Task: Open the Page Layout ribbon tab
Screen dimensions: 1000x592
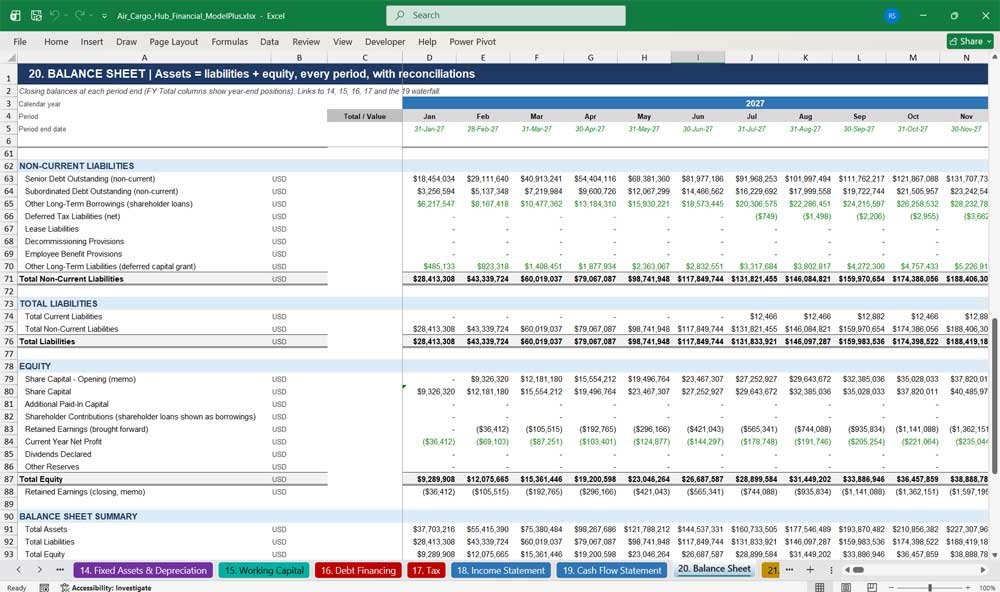Action: pos(173,41)
